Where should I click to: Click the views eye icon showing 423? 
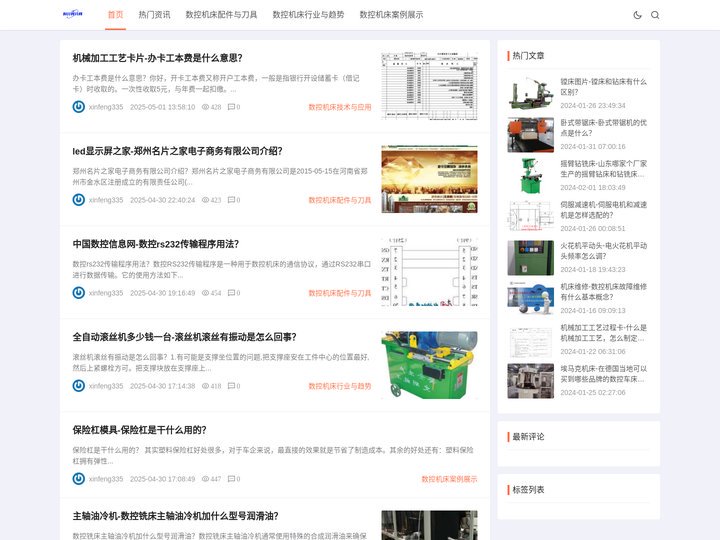(x=205, y=200)
